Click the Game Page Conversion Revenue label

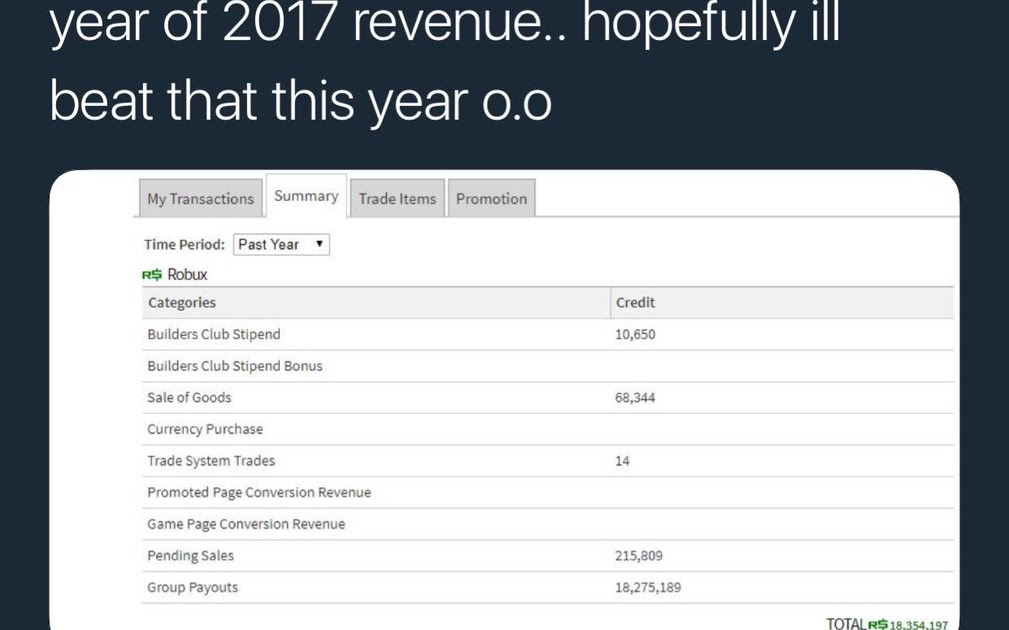246,524
